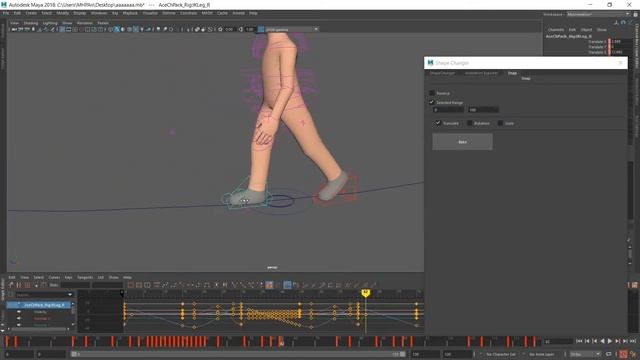
Task: Toggle the blue-highlighted icon in Graph Editor toolbar
Action: [287, 285]
